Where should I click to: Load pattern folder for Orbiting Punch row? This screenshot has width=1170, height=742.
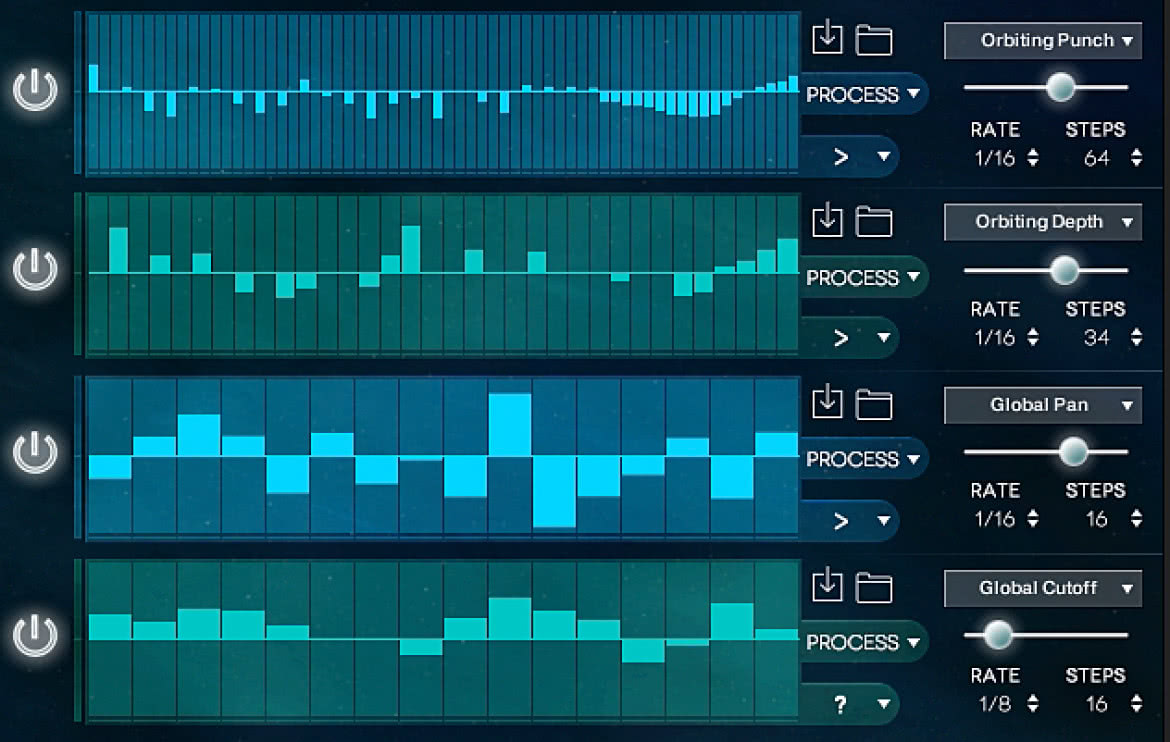(x=874, y=40)
